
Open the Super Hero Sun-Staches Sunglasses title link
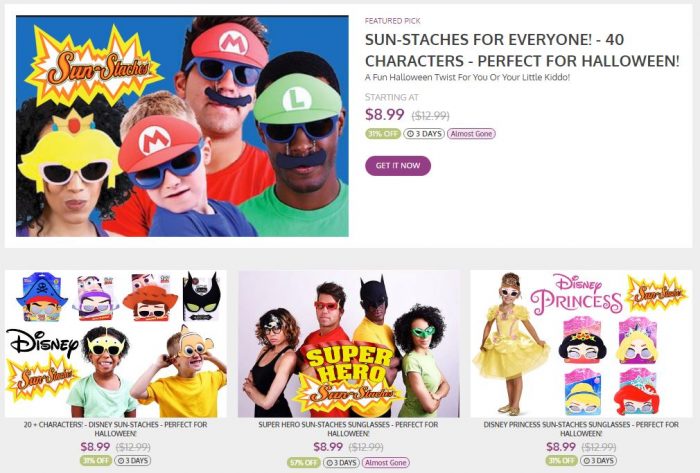348,429
